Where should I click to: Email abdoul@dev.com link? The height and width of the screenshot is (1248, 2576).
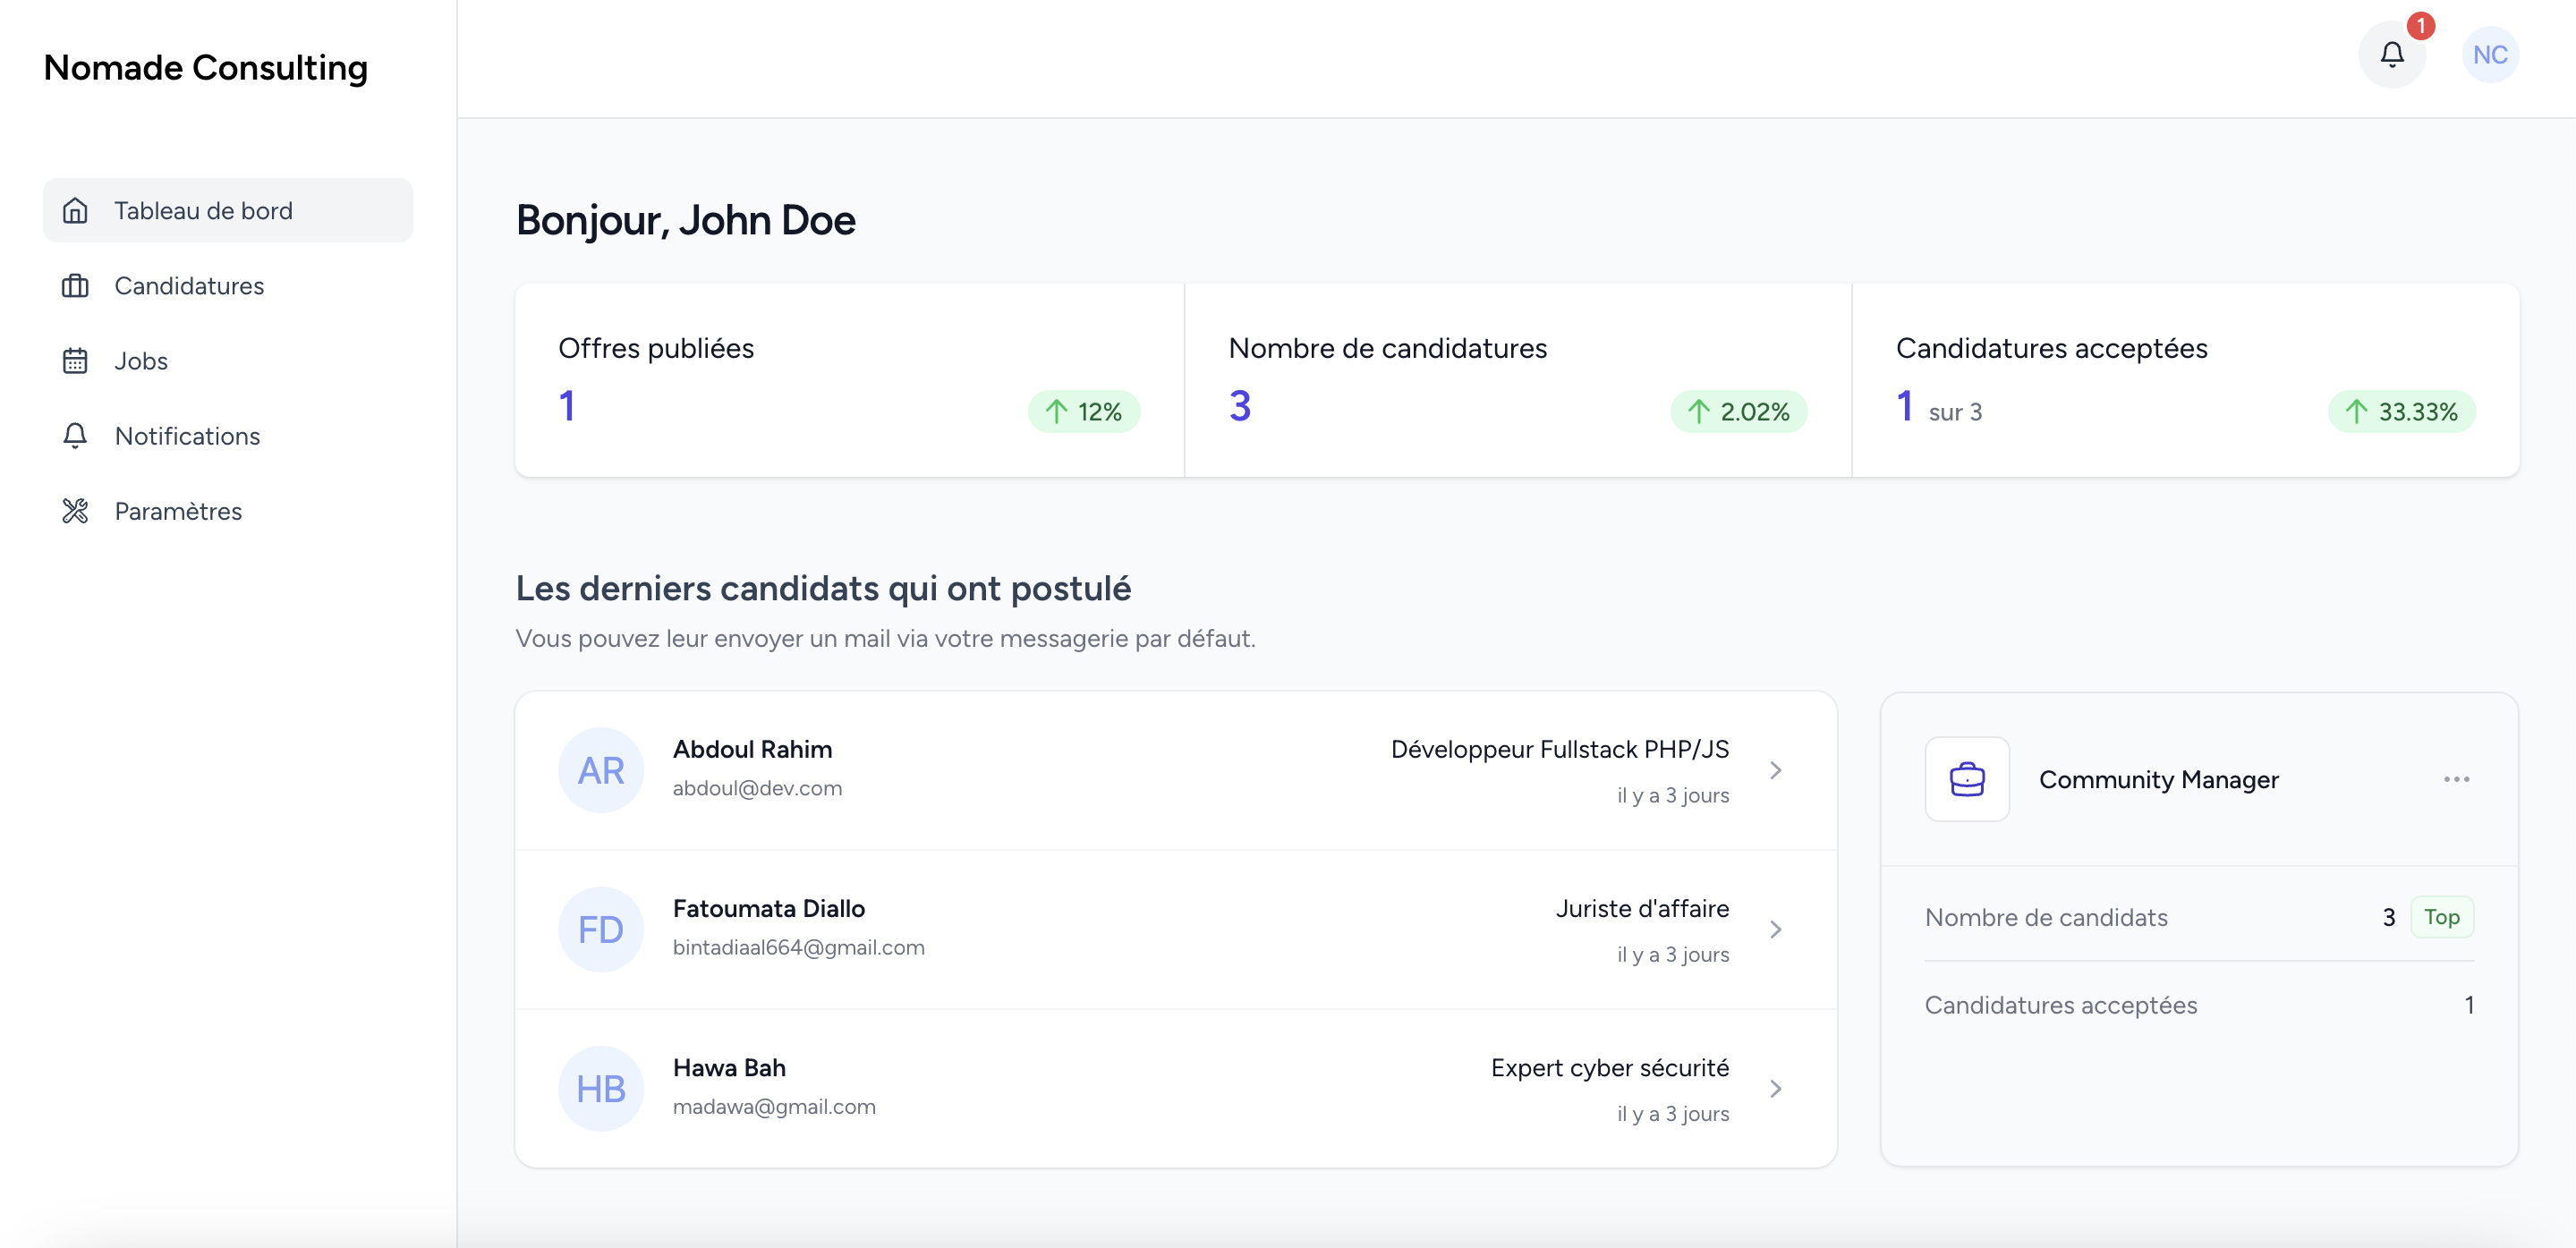click(757, 788)
